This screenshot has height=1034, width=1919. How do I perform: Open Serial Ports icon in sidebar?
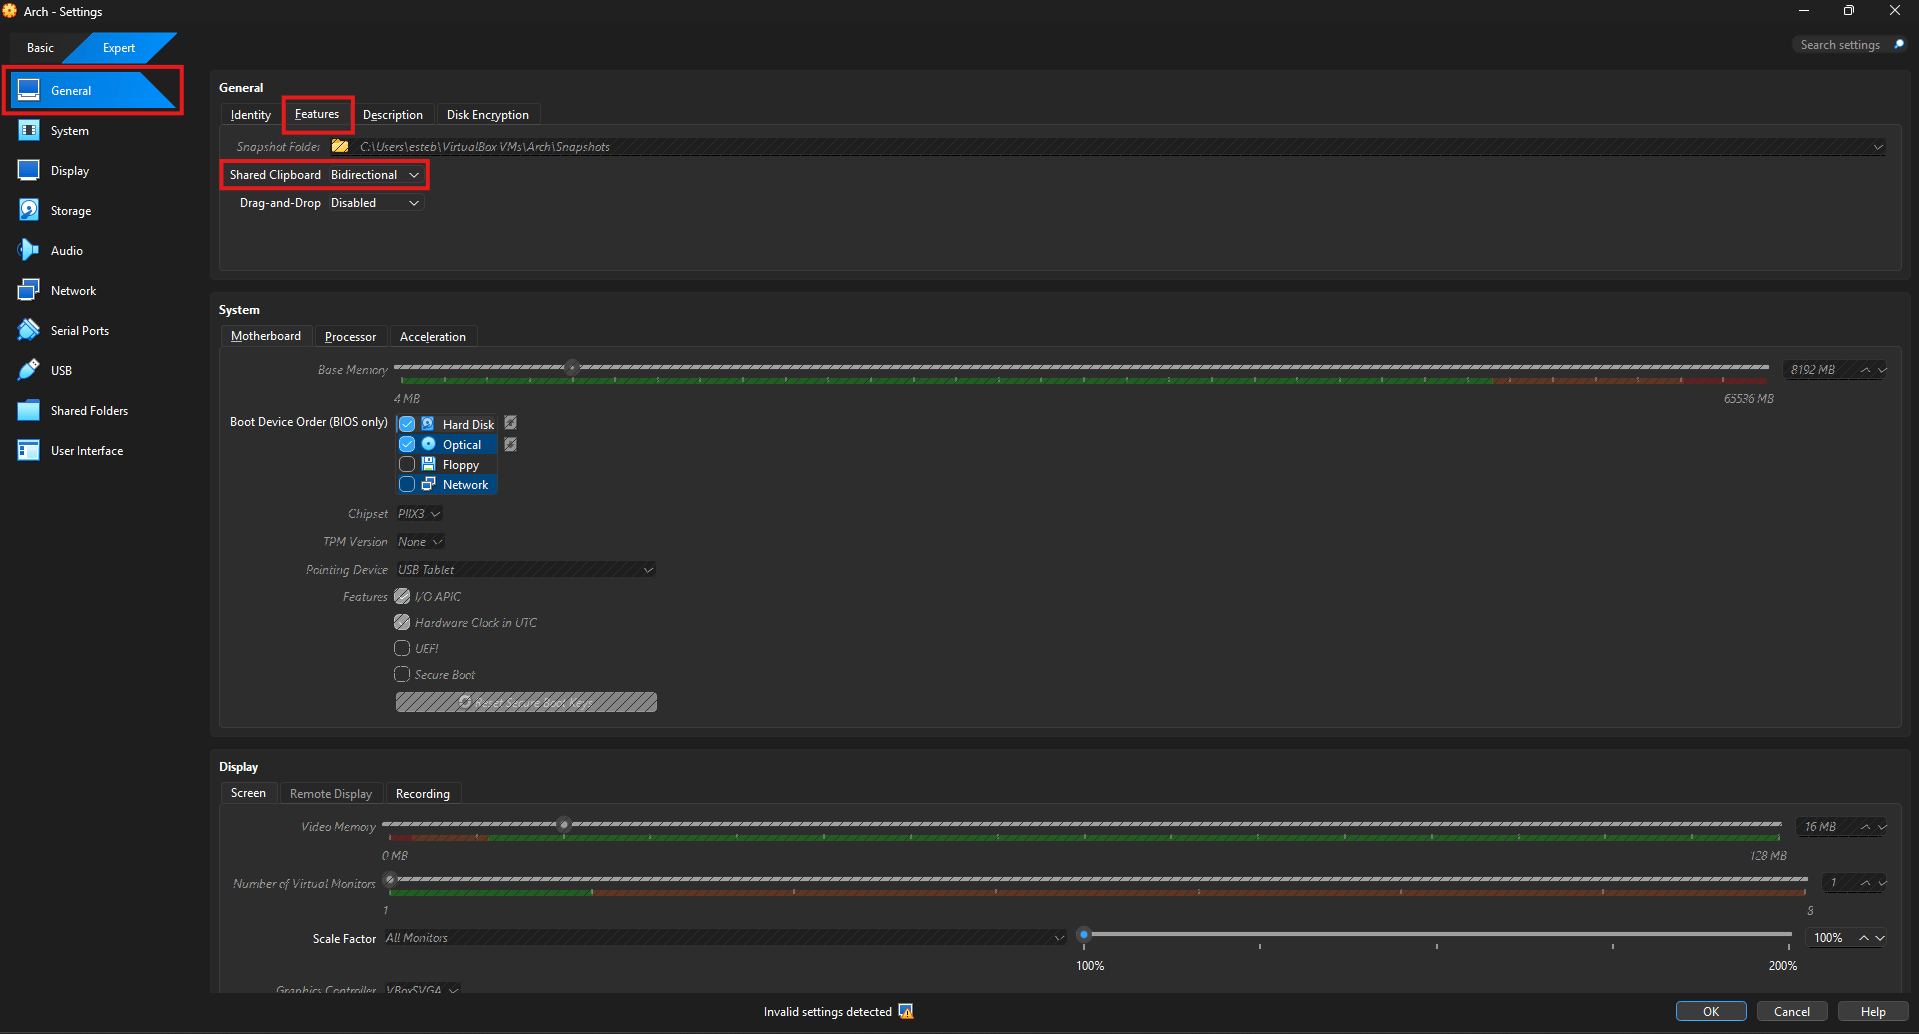29,331
